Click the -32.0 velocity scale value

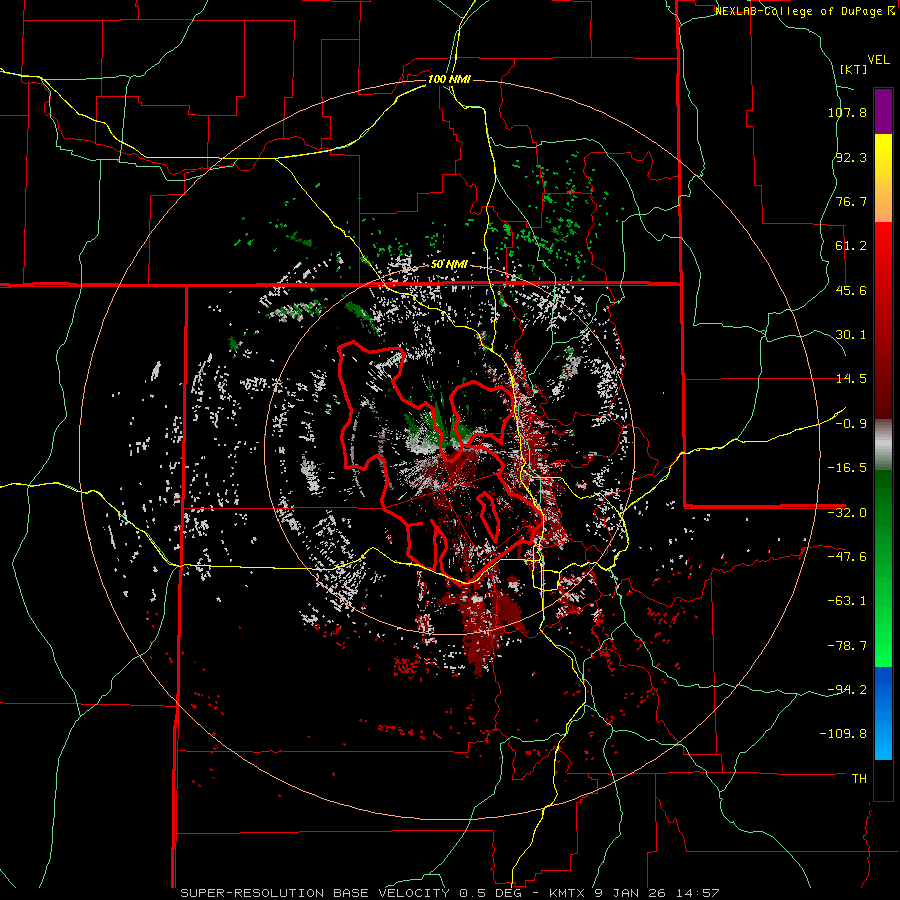coord(847,513)
